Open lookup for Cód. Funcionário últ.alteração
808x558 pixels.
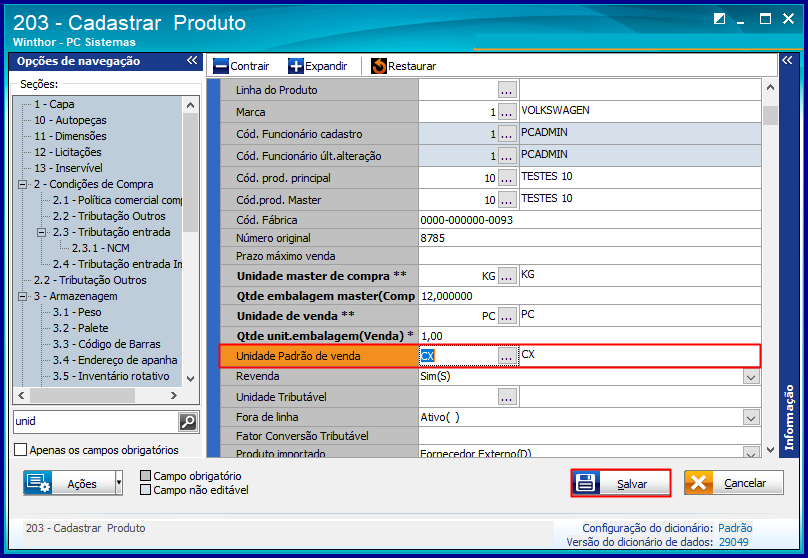coord(507,156)
